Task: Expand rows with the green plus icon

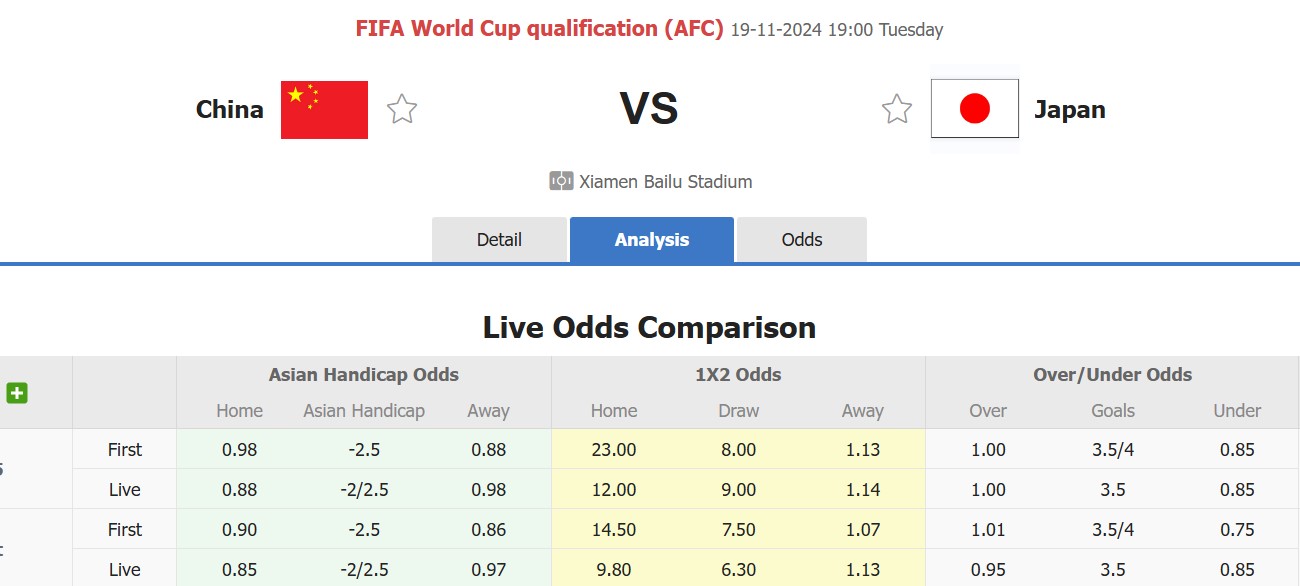Action: pyautogui.click(x=17, y=393)
